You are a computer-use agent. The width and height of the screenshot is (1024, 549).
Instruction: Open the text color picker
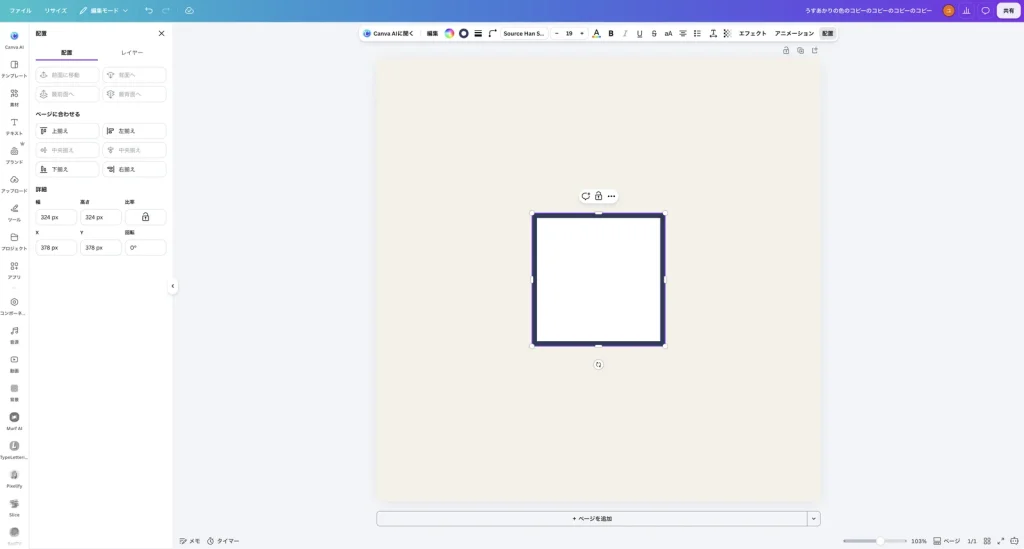click(x=596, y=33)
